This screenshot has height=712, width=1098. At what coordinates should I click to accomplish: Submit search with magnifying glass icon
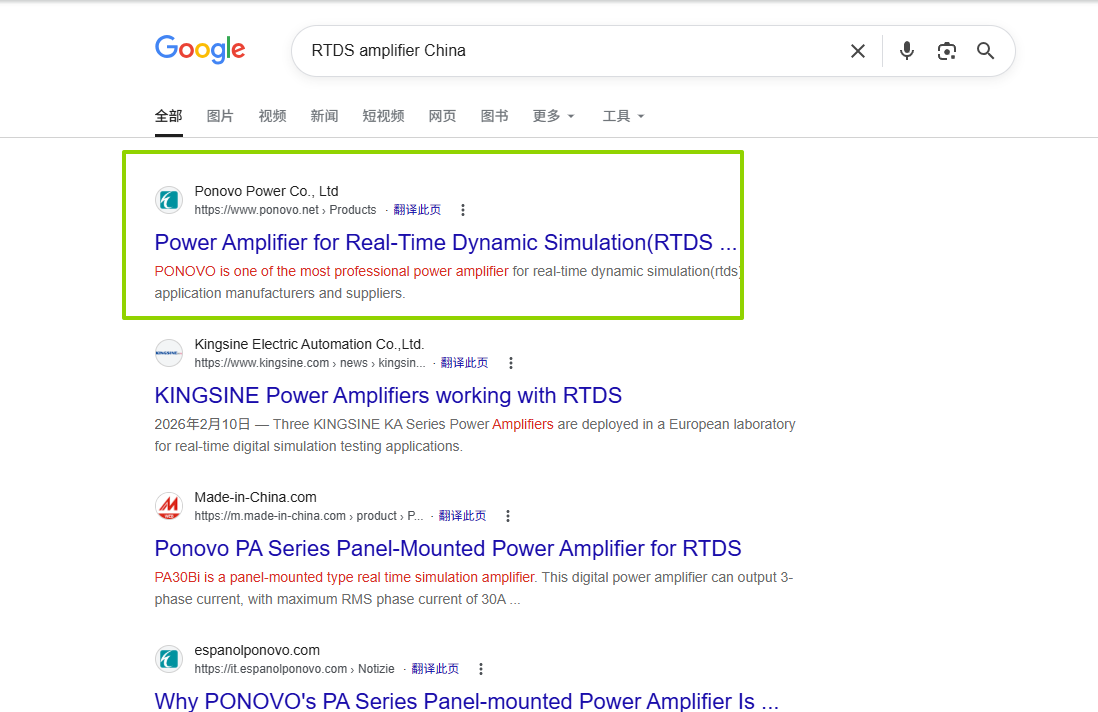(x=985, y=51)
